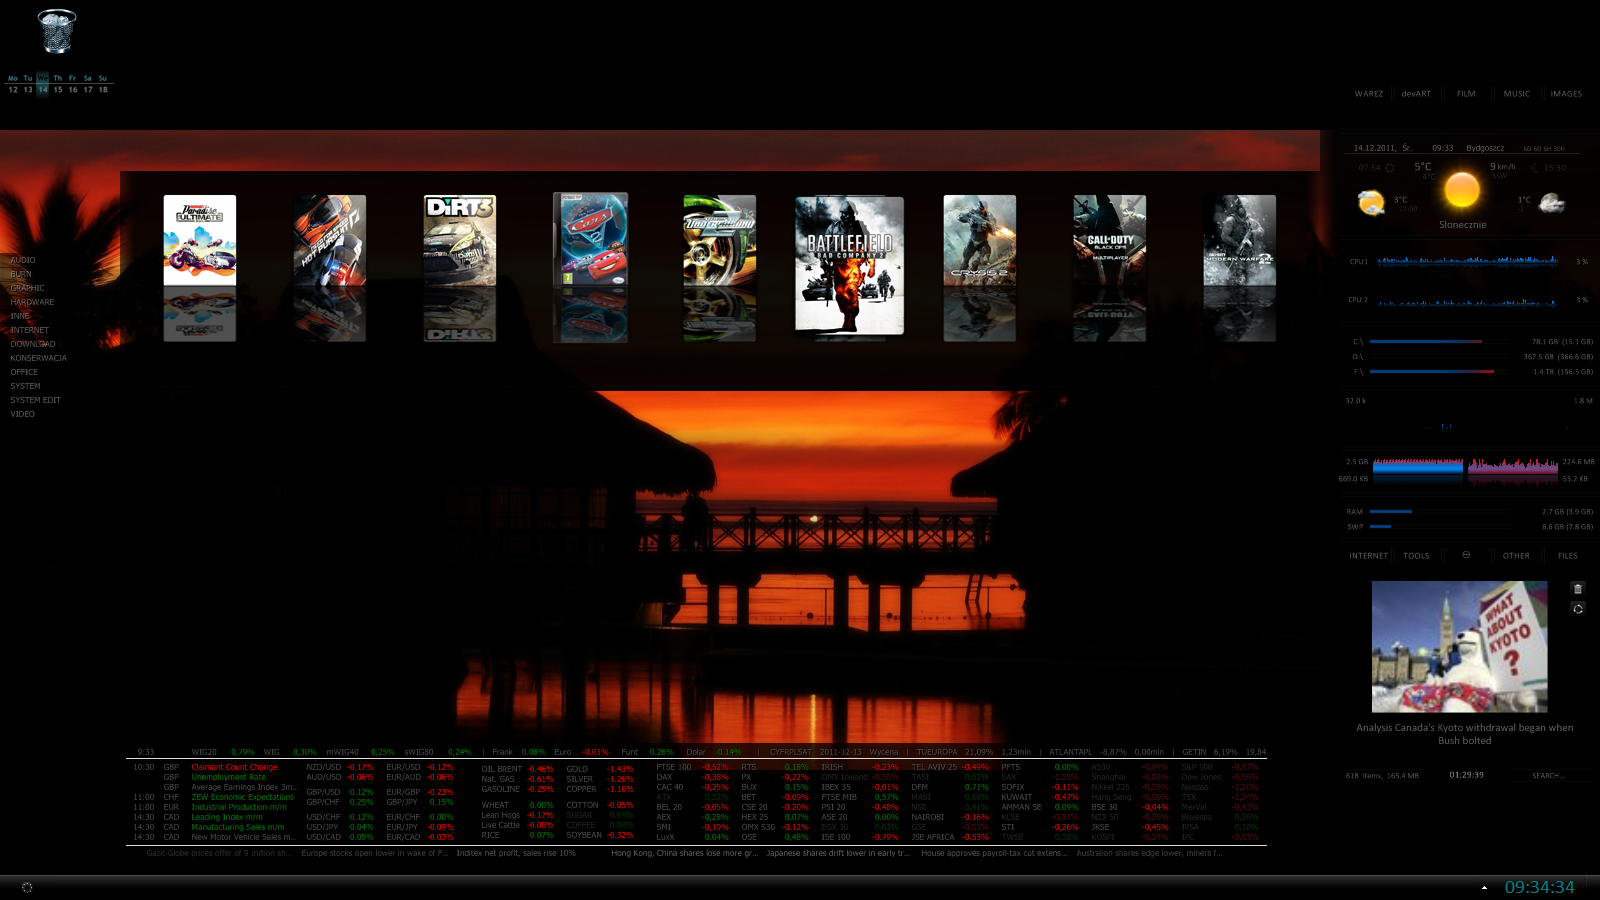Select the INTERNET tab in right panel
Viewport: 1600px width, 900px height.
(x=1369, y=556)
